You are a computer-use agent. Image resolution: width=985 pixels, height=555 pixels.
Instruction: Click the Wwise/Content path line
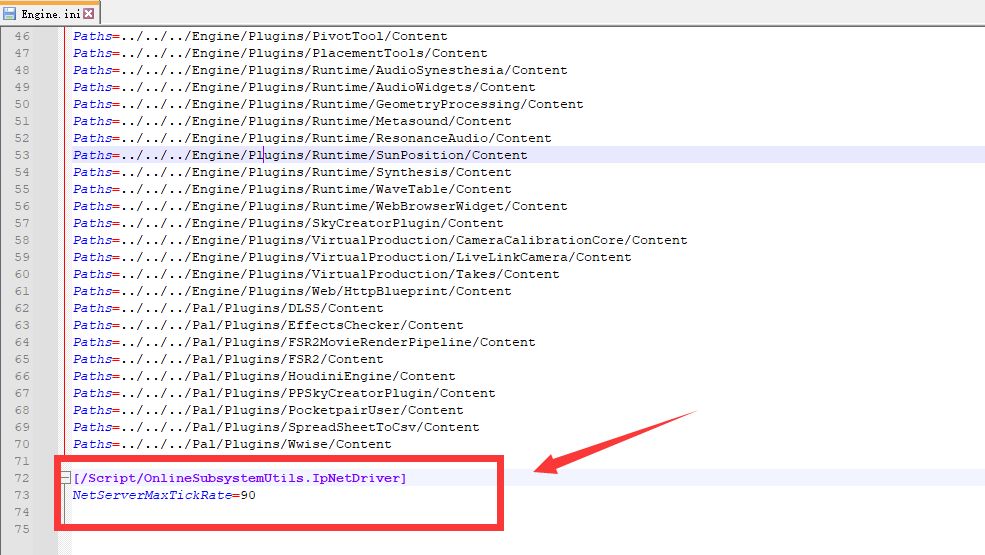pos(232,443)
